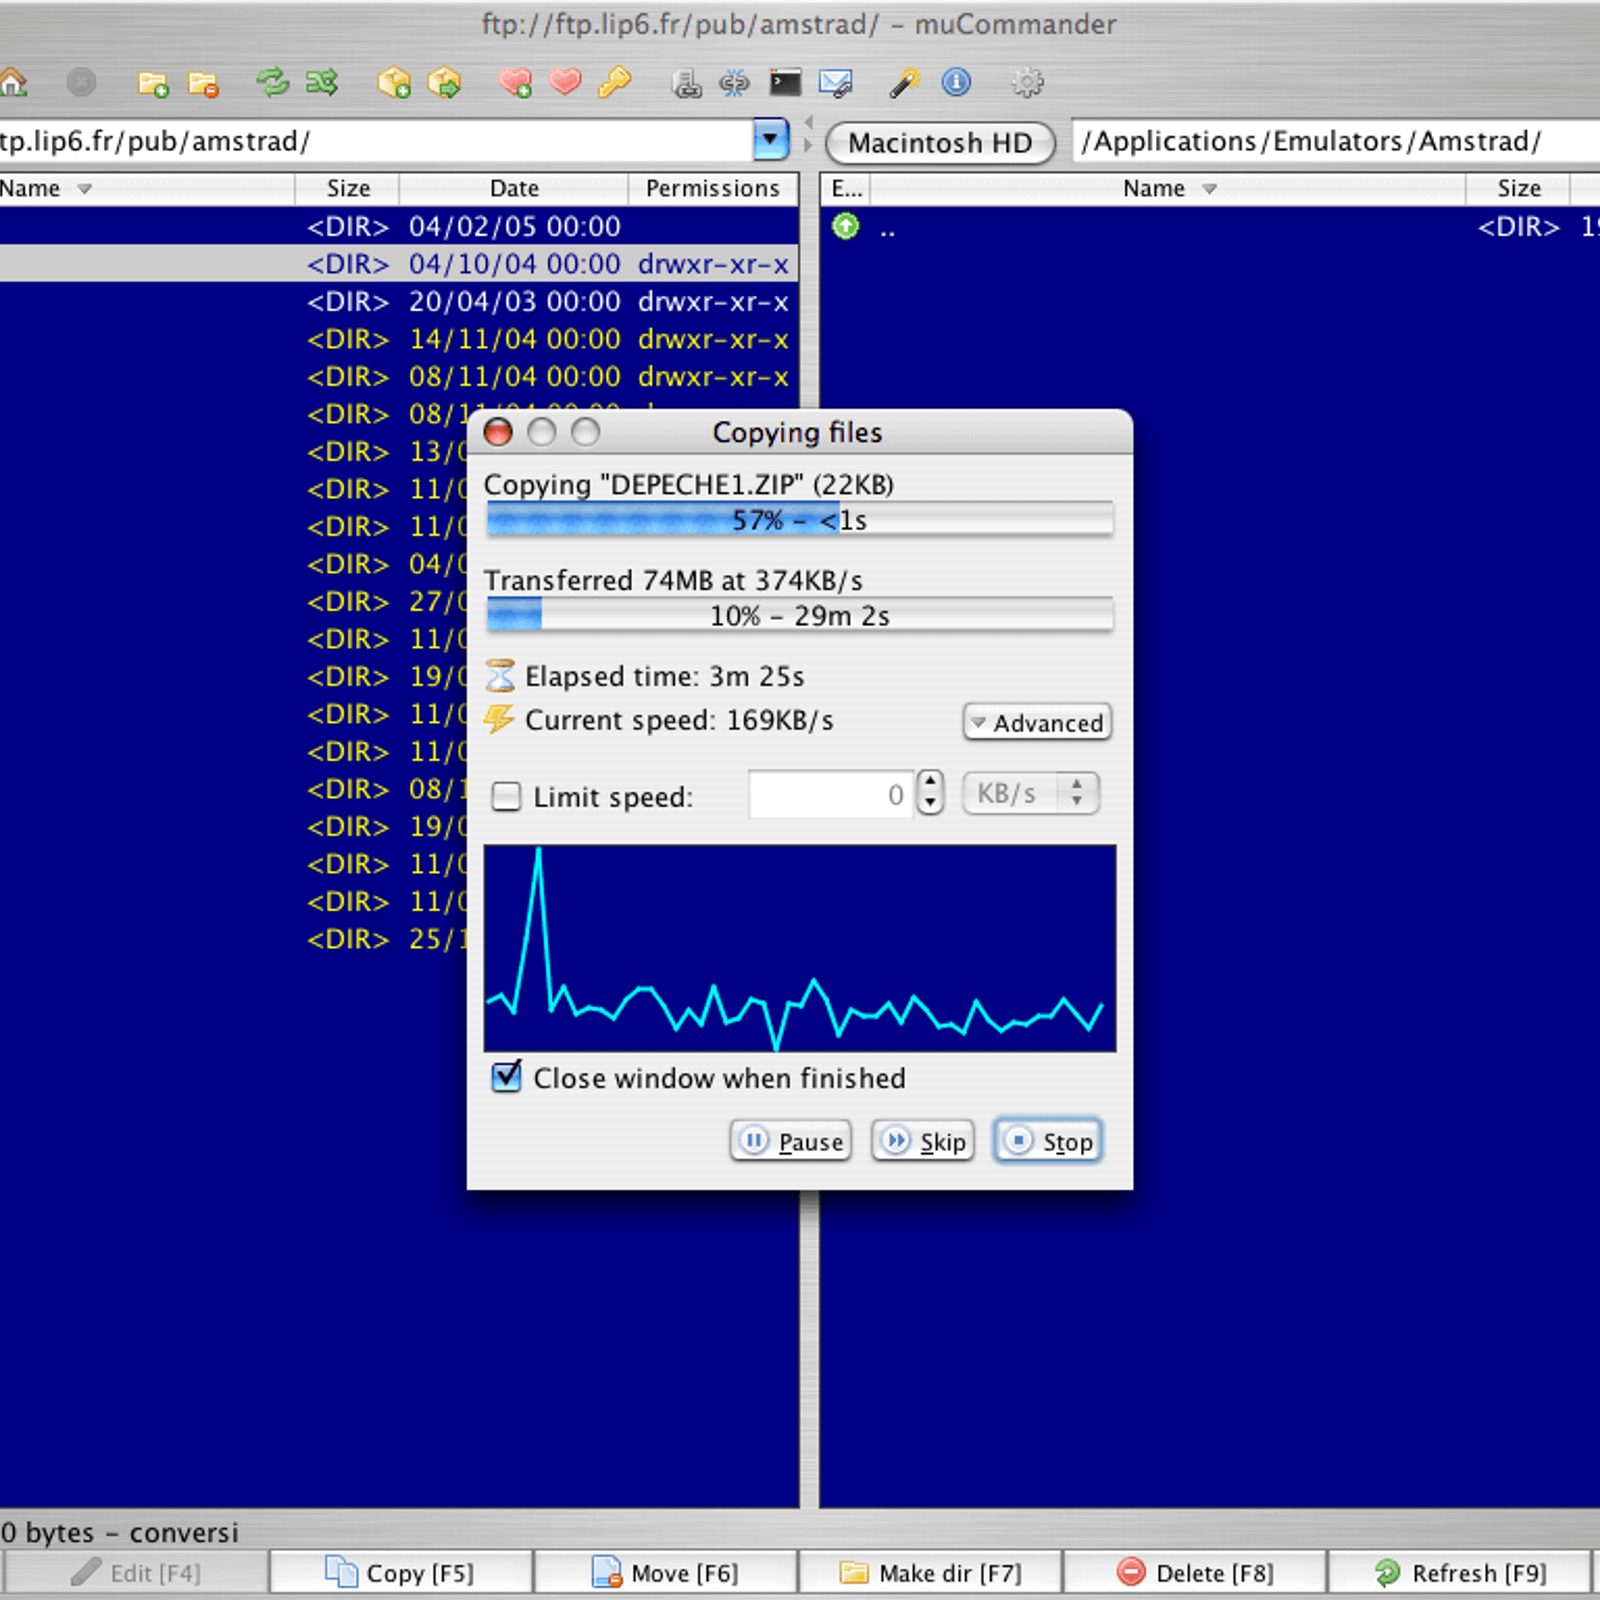Stop the file transfer
The image size is (1600, 1600).
point(1048,1141)
